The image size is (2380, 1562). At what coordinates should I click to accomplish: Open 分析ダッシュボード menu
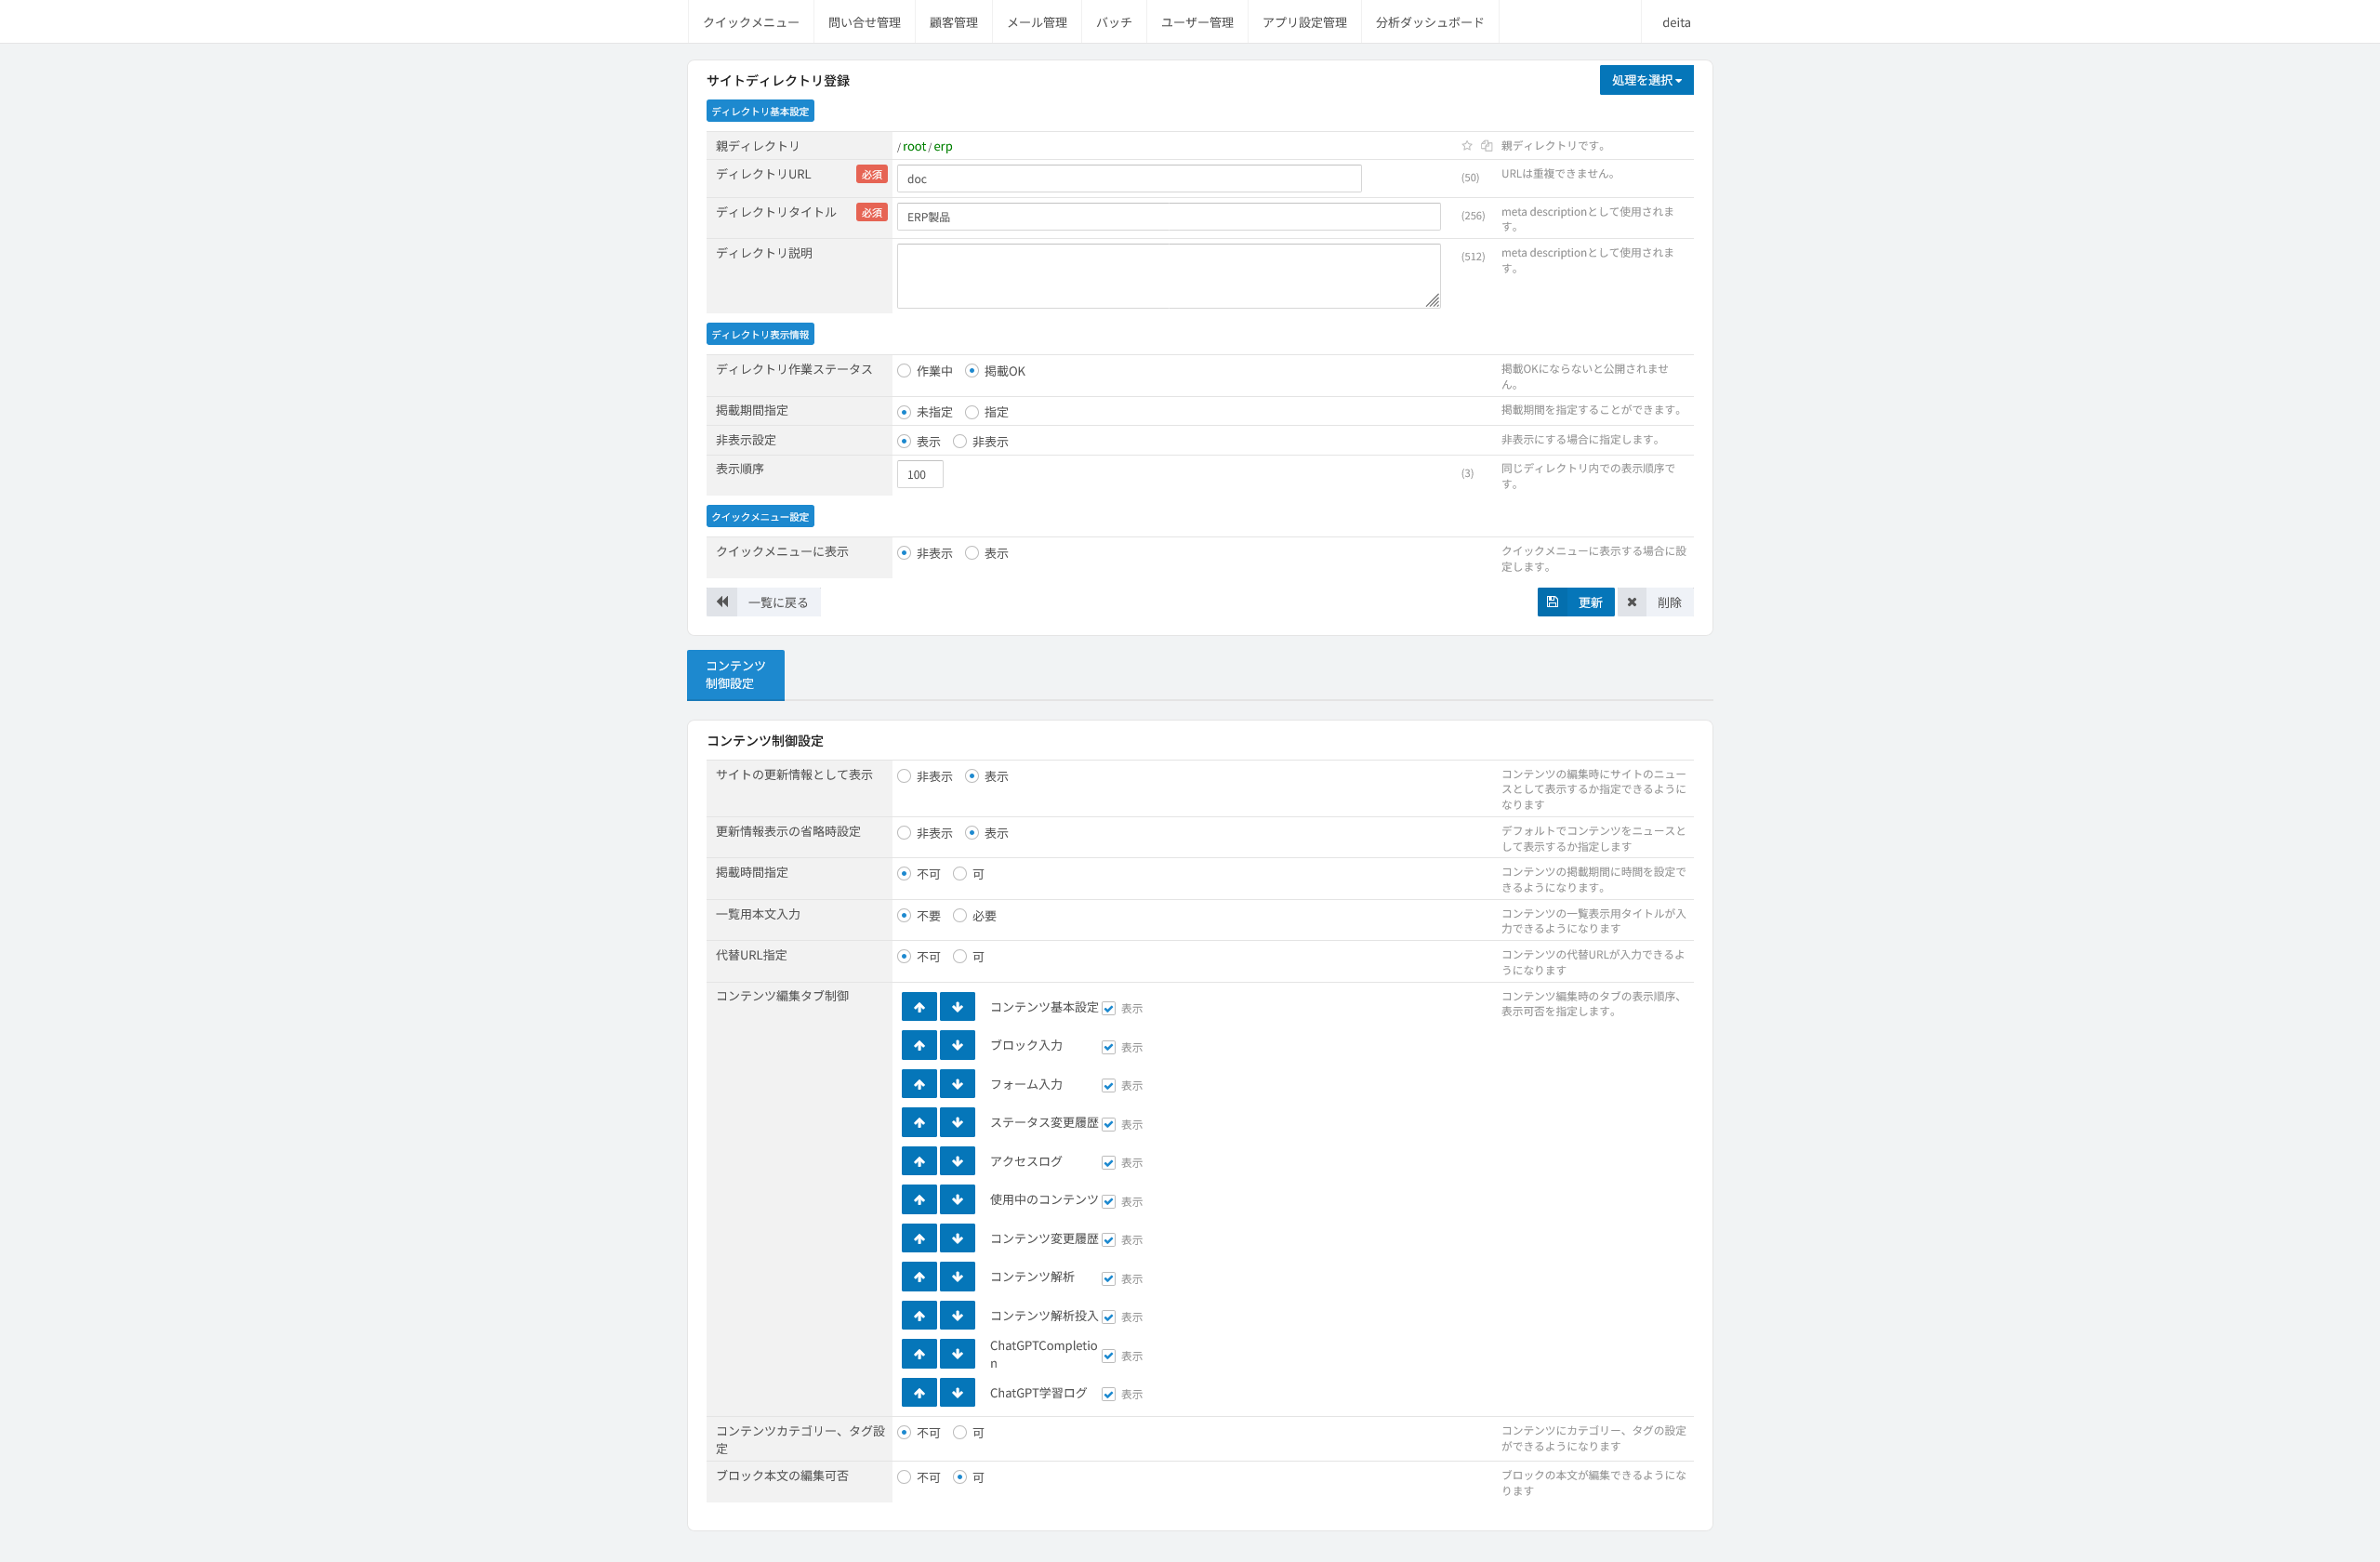pos(1429,22)
